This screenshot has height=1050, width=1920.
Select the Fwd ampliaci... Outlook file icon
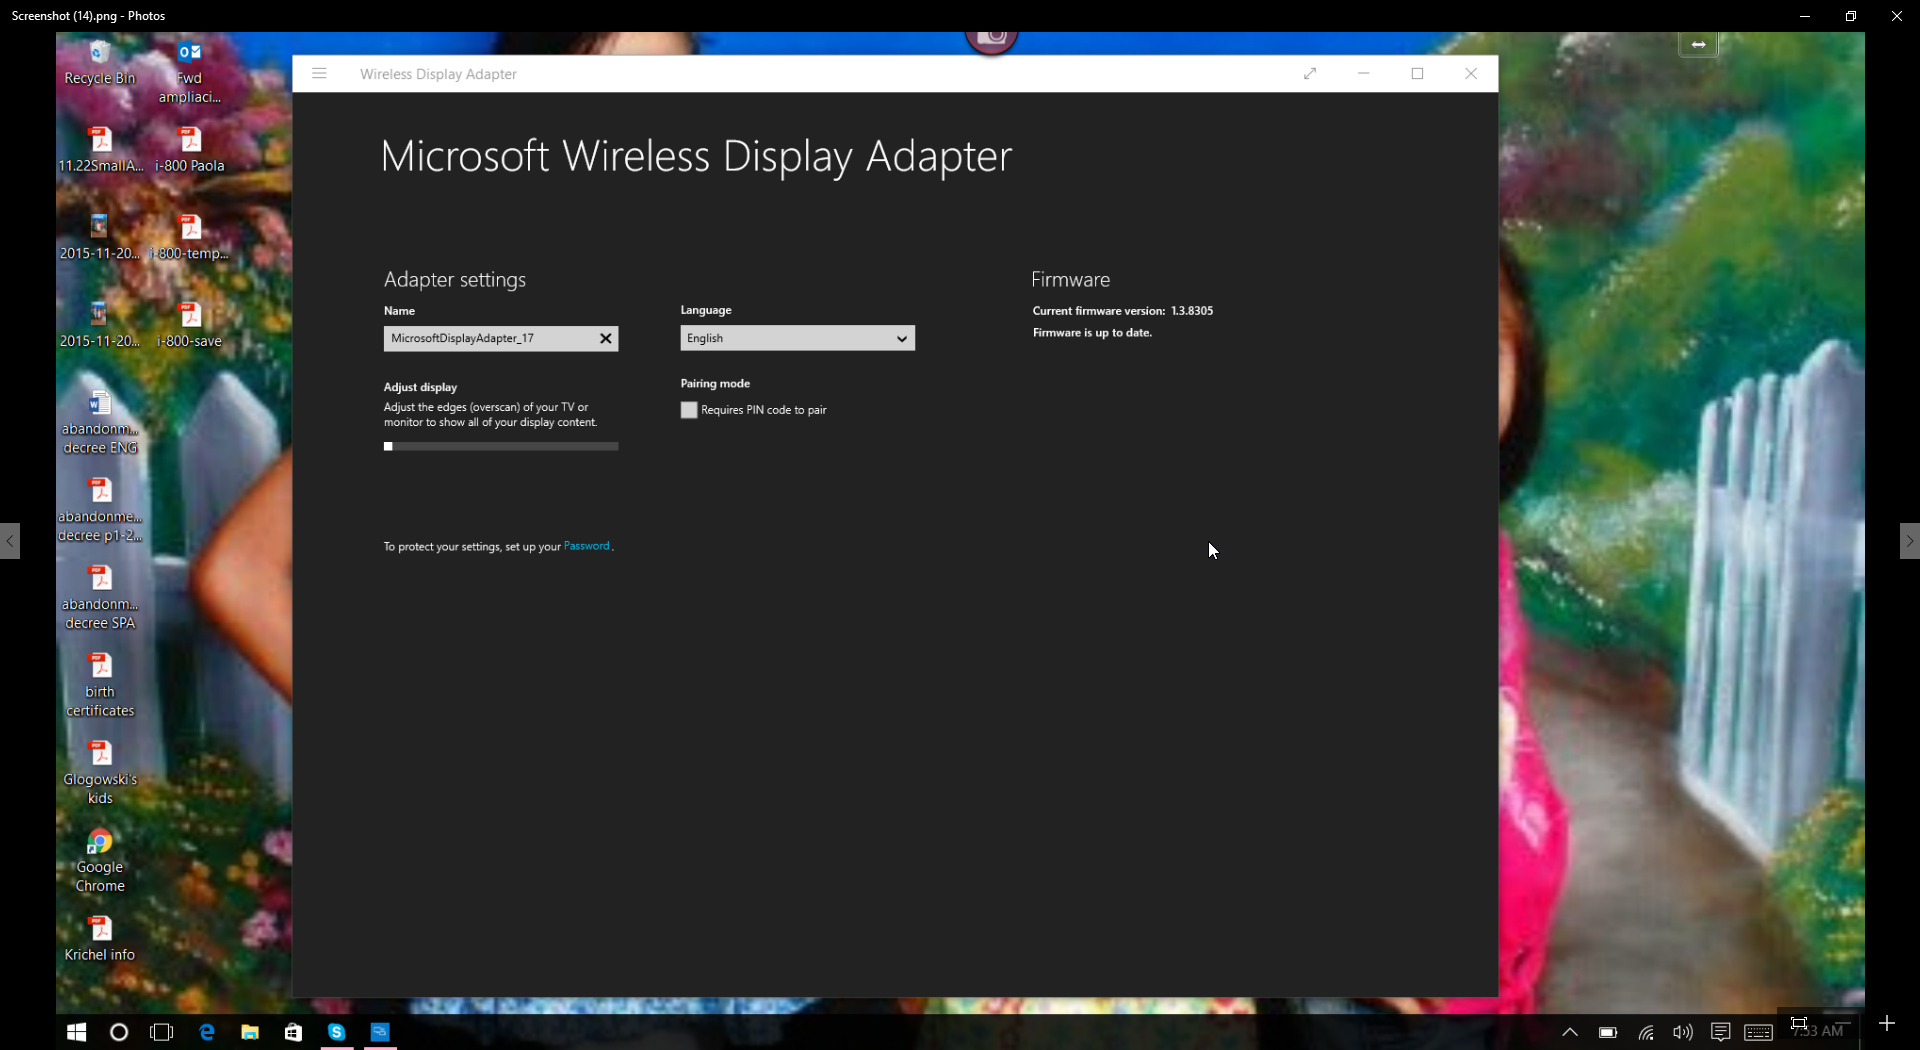pos(189,73)
